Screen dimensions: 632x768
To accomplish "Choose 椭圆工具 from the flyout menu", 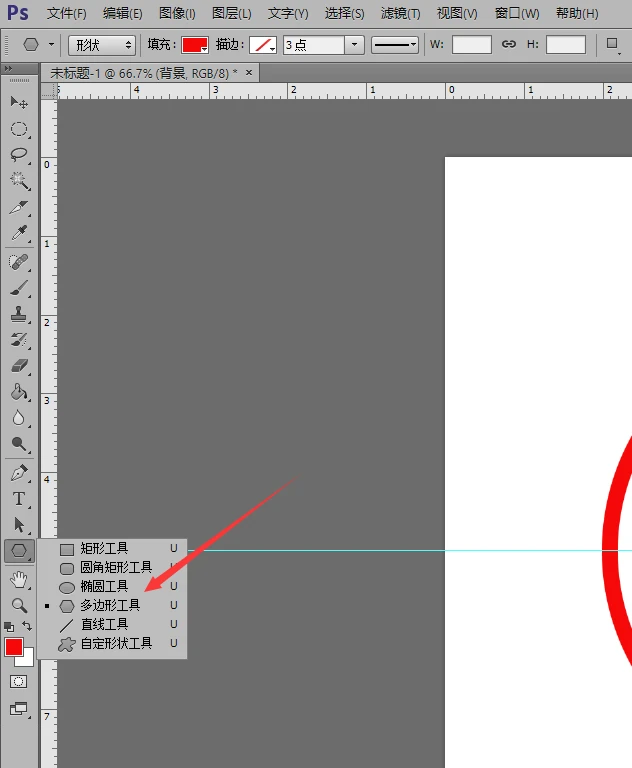I will coord(104,587).
